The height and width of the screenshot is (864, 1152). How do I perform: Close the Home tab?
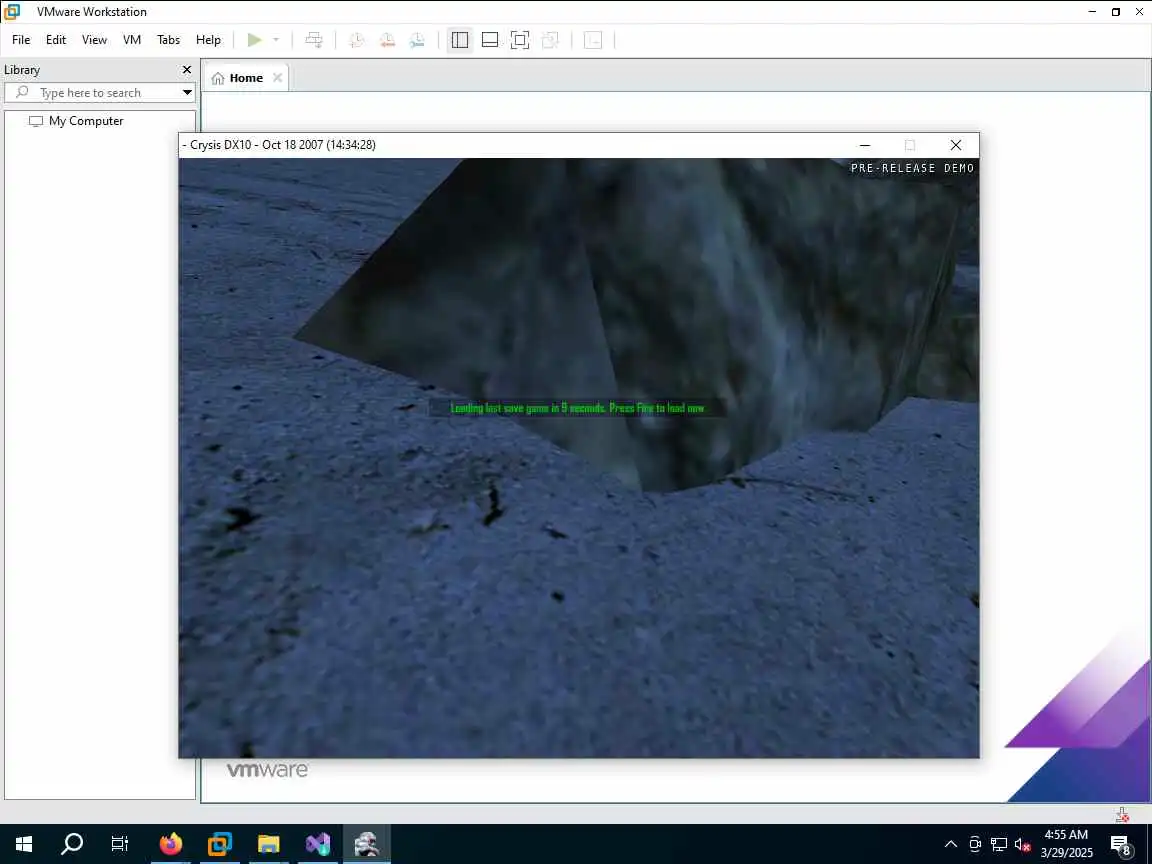point(277,77)
